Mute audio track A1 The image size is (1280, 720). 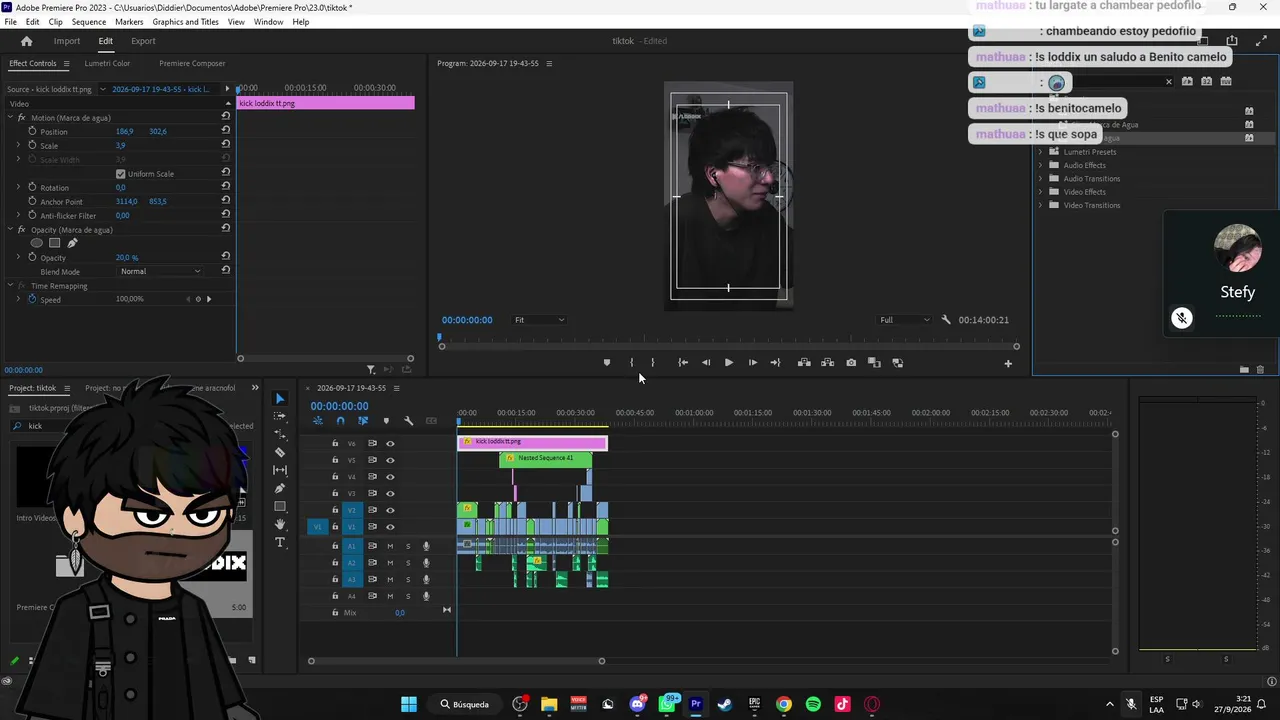pyautogui.click(x=390, y=546)
